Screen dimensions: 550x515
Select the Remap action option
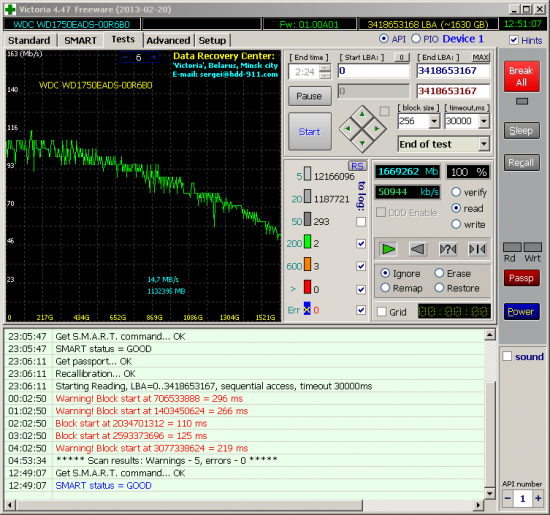[385, 288]
